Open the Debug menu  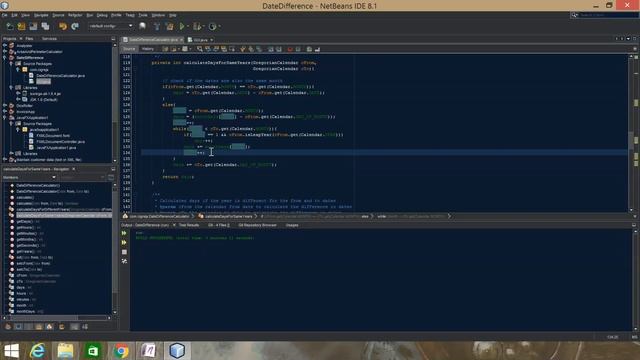pos(102,15)
